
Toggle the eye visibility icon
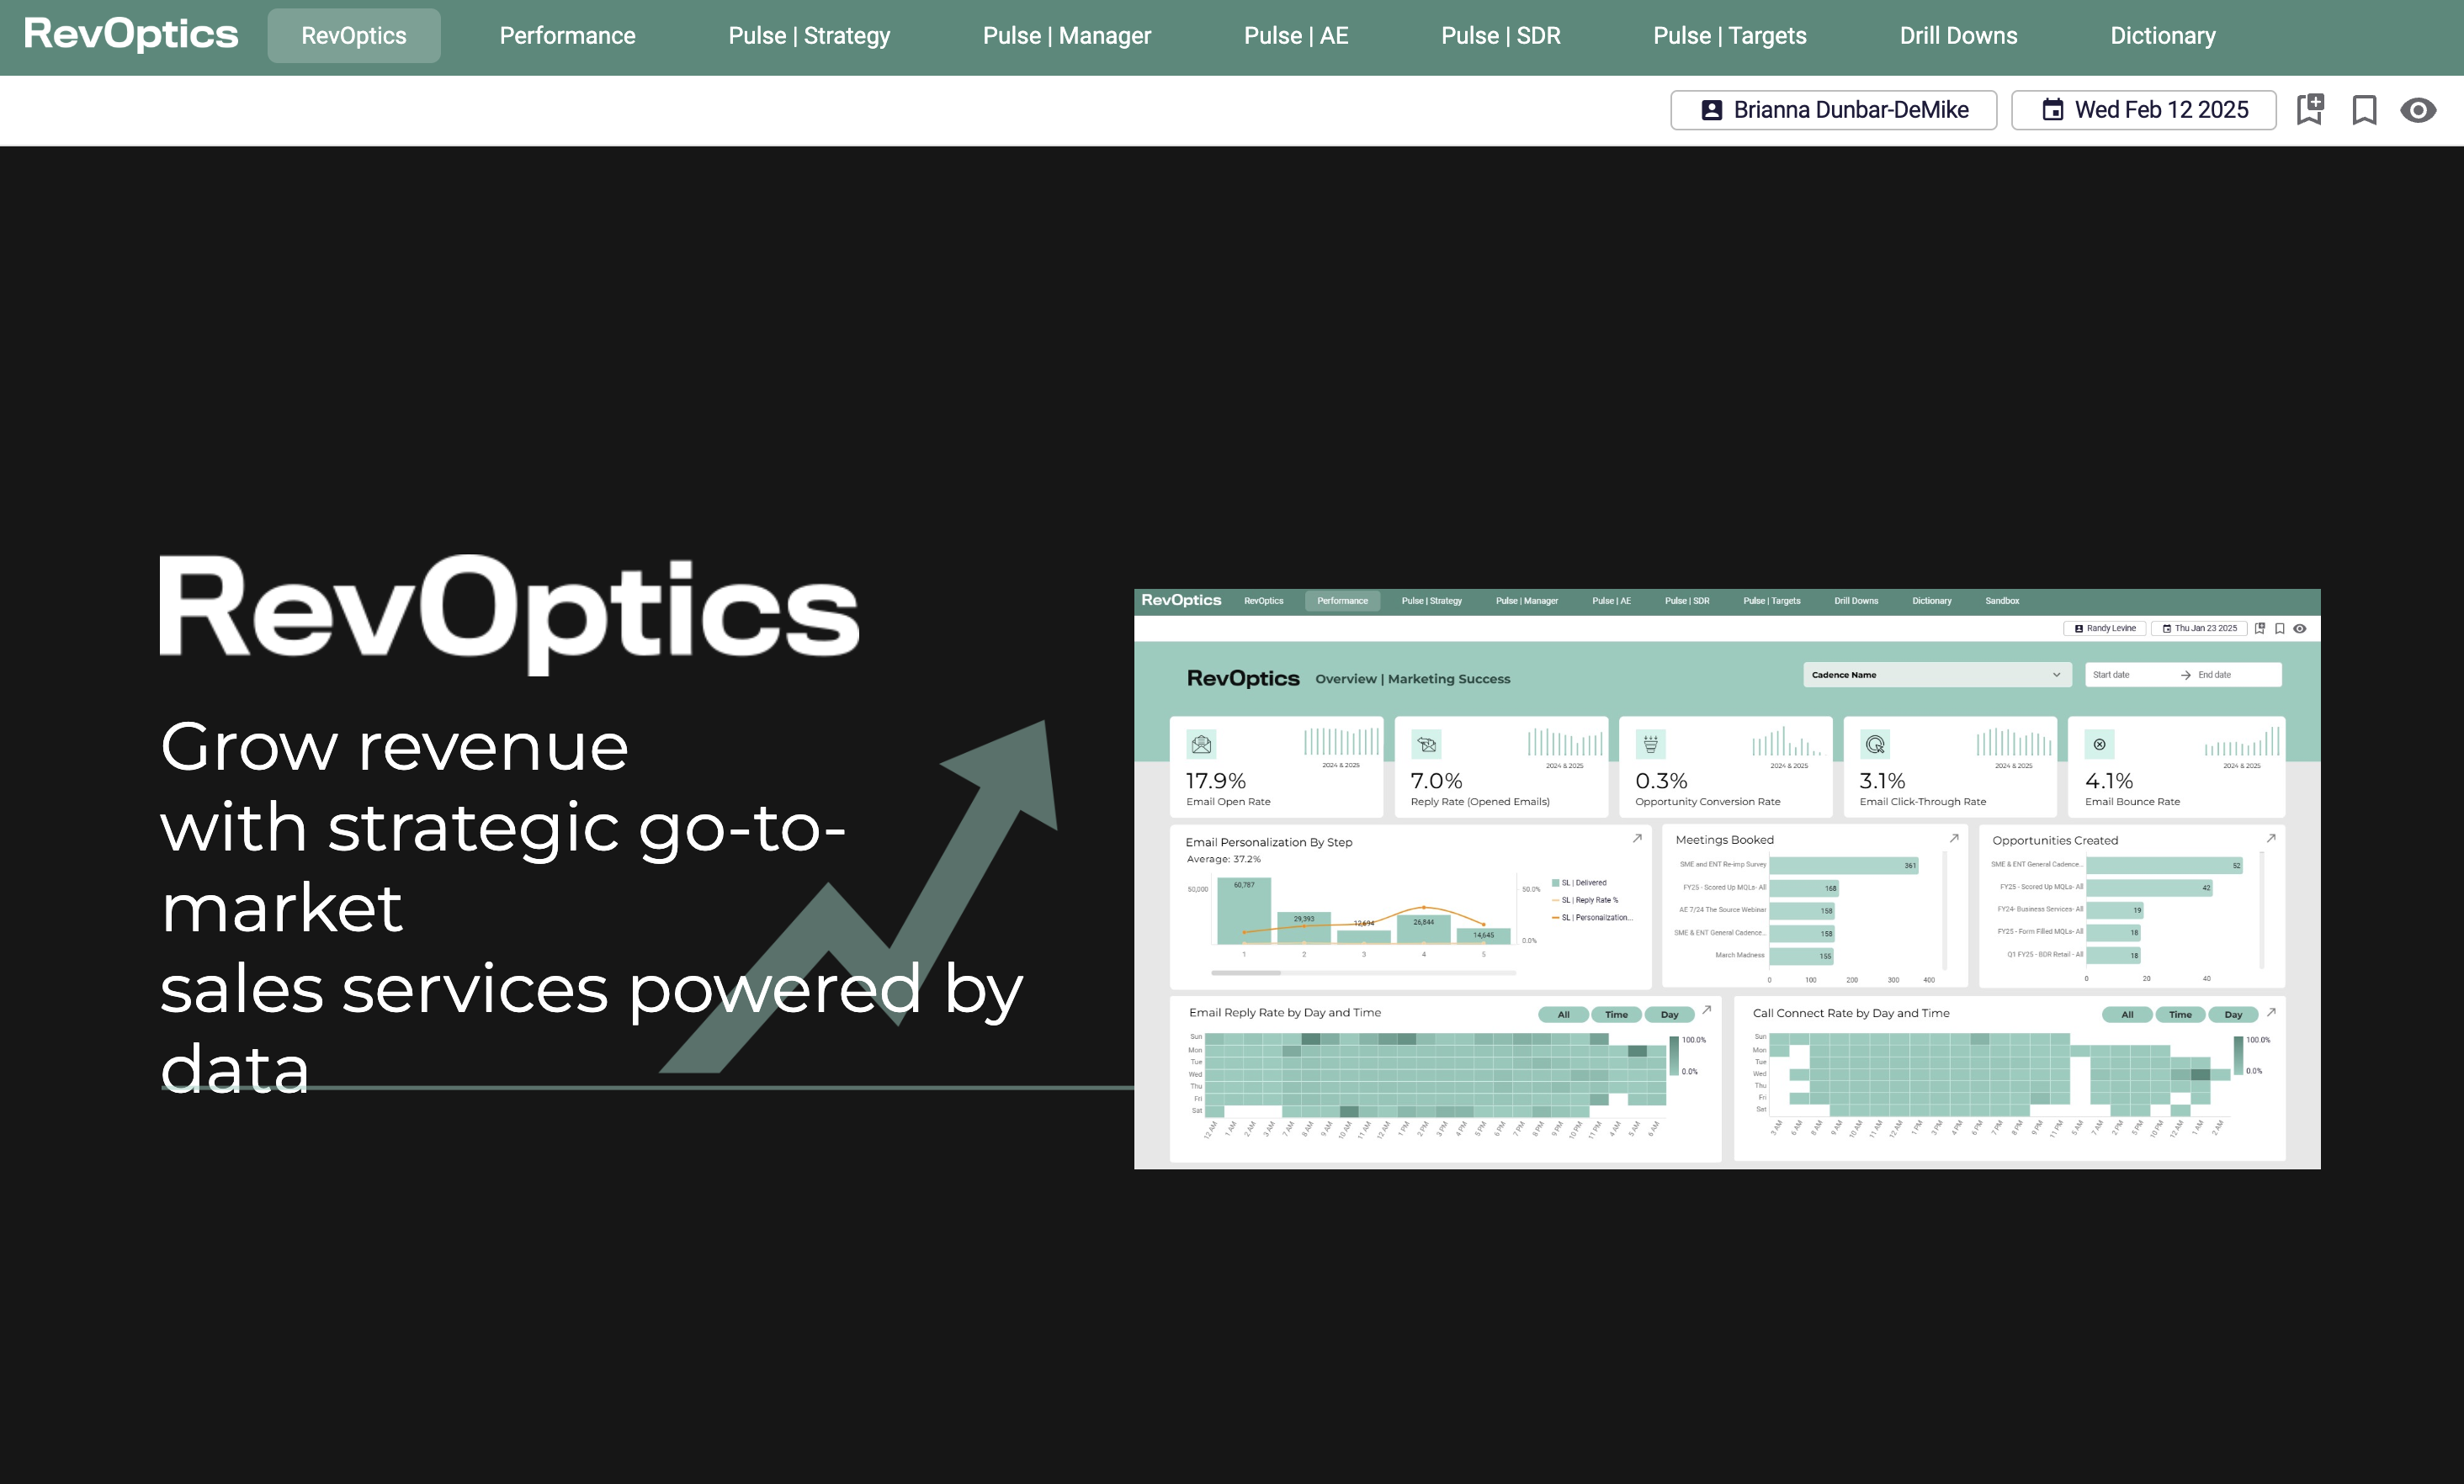click(x=2418, y=109)
